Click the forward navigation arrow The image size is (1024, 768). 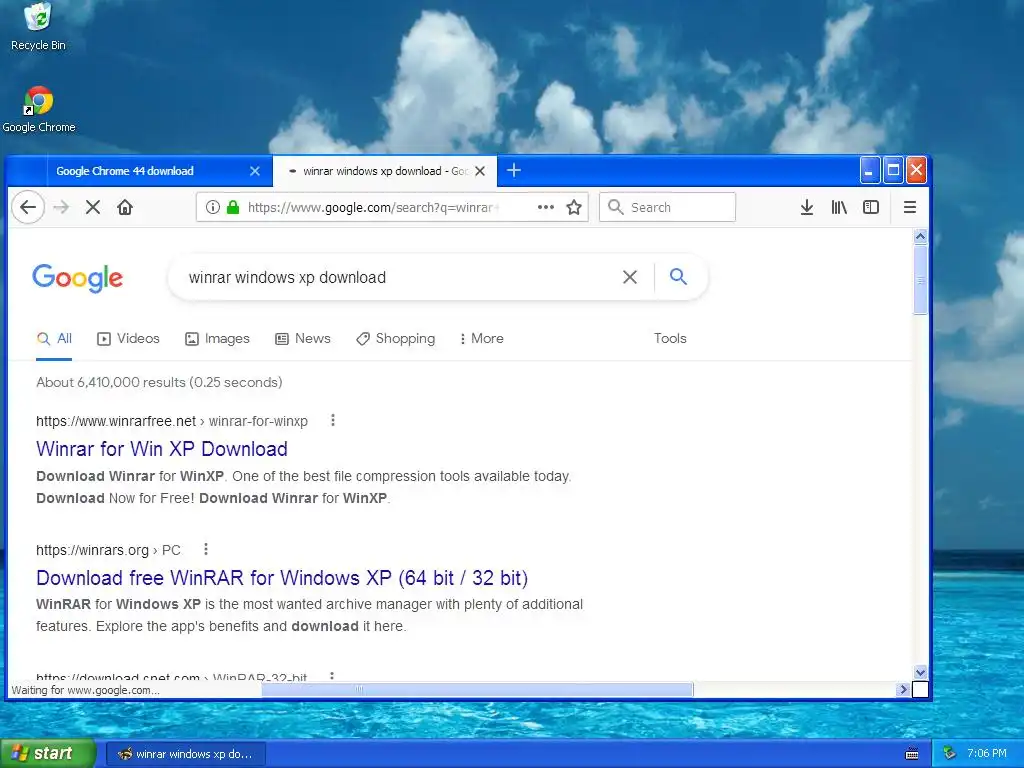[x=61, y=208]
